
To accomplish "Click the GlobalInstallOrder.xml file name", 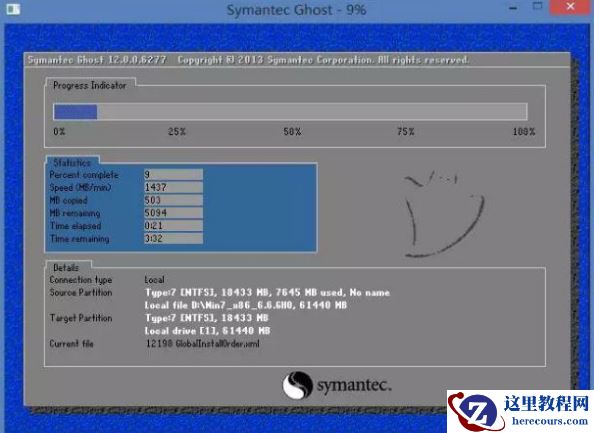I will point(218,344).
